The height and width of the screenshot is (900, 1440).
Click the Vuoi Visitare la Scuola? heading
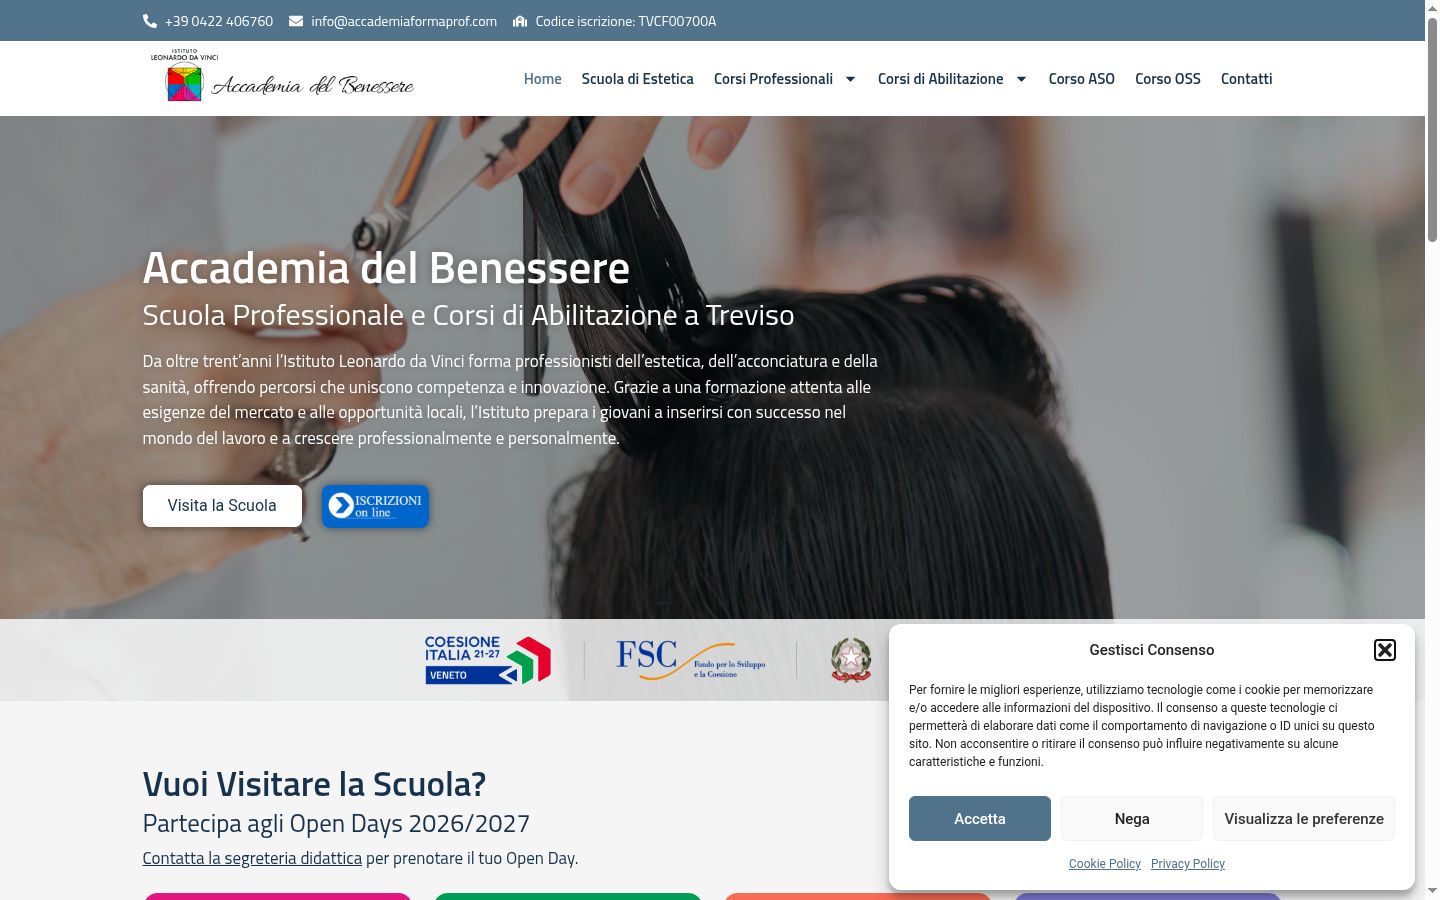tap(314, 784)
